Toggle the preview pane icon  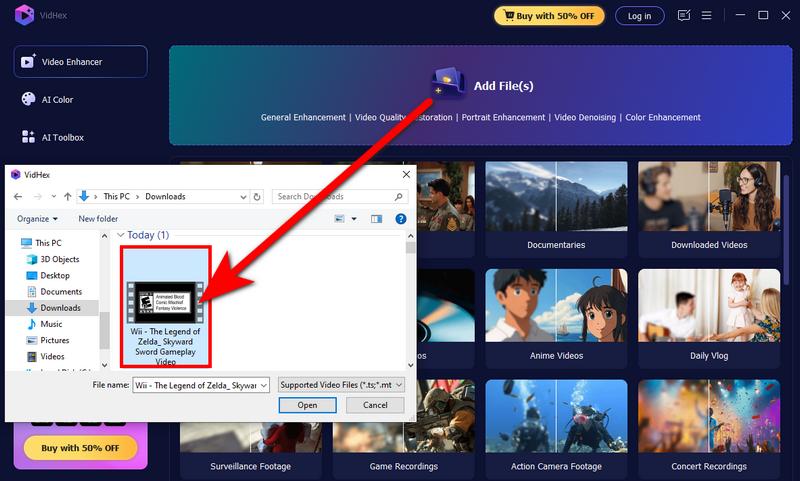pos(377,219)
